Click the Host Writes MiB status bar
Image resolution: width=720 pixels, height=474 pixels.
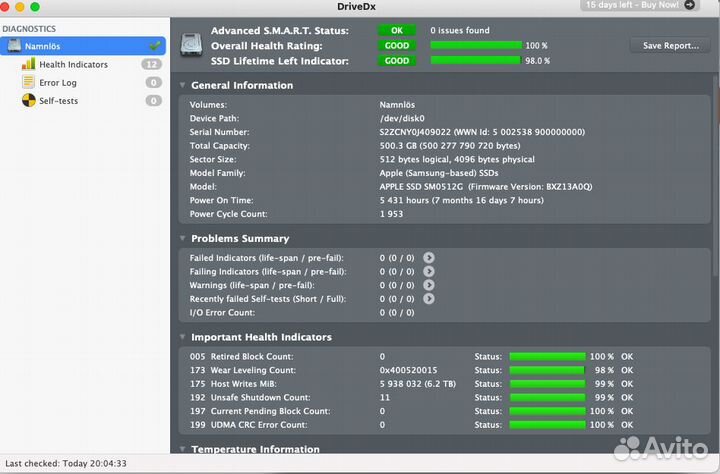point(547,384)
